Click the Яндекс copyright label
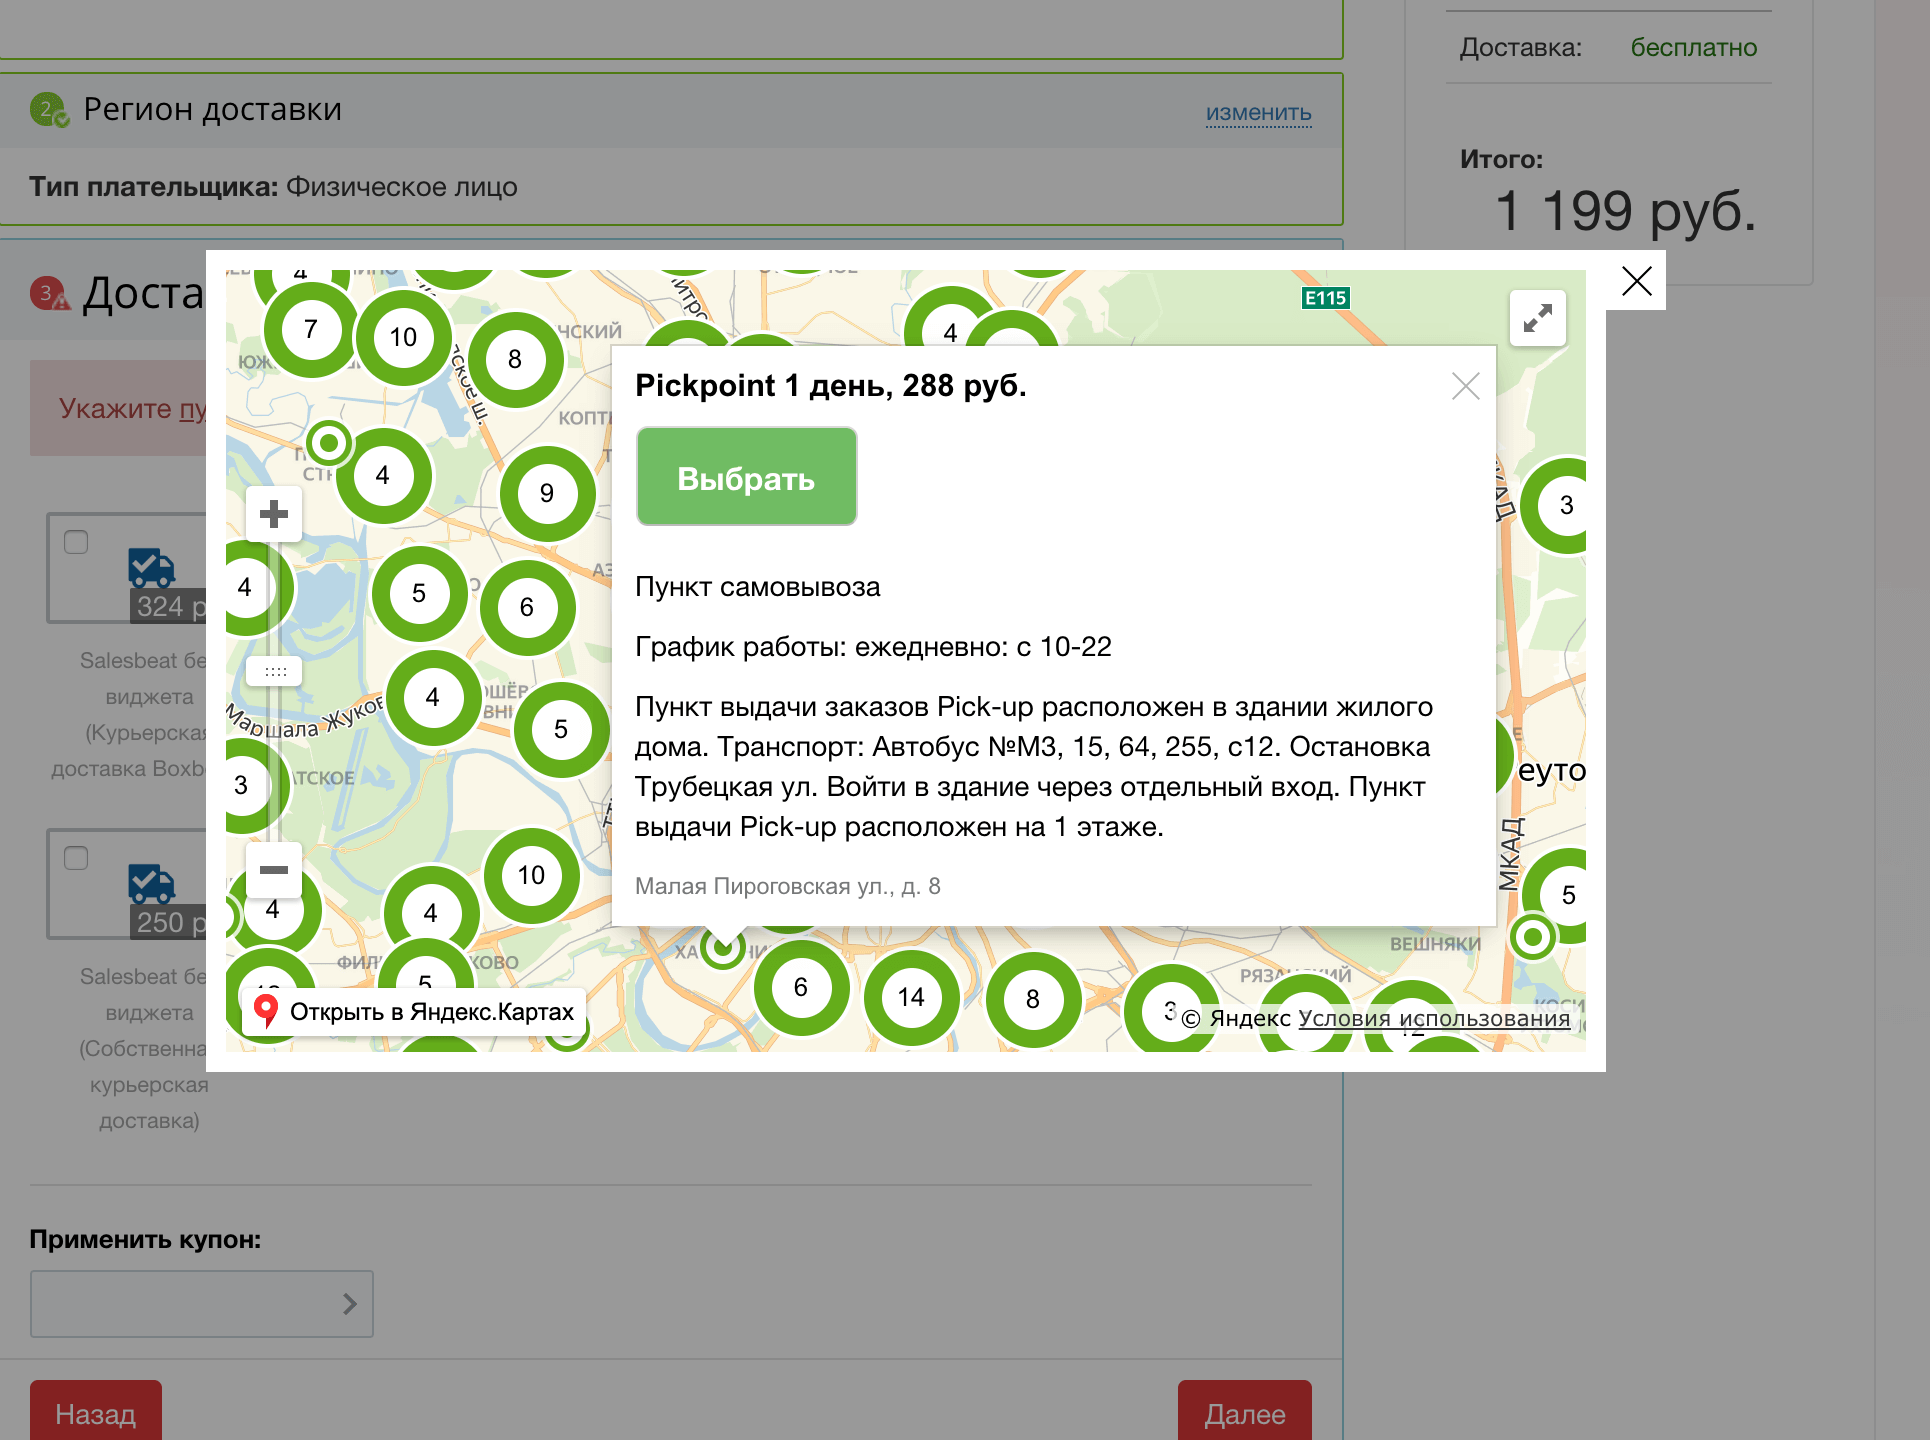Viewport: 1930px width, 1440px height. (x=1237, y=1018)
